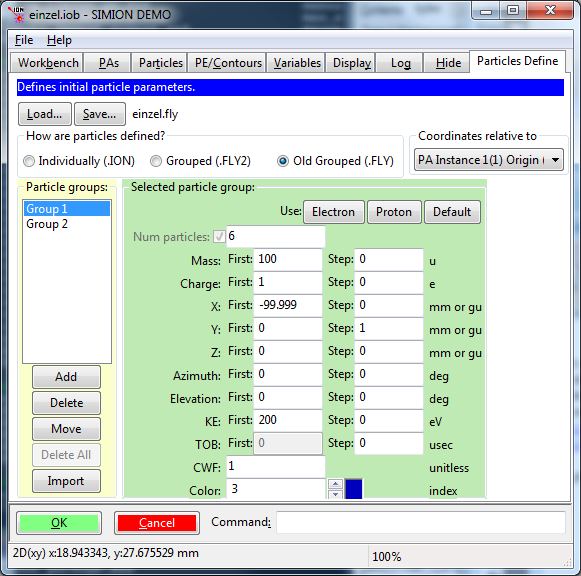Viewport: 581px width, 576px height.
Task: Switch to the PE/Contours tab
Action: pos(228,63)
